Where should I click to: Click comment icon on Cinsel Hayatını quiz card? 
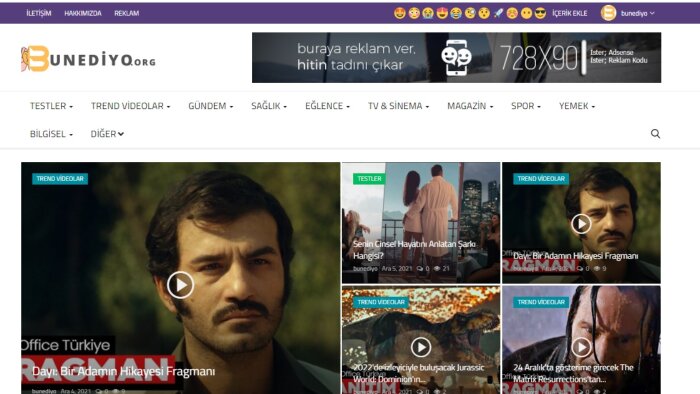pyautogui.click(x=420, y=269)
